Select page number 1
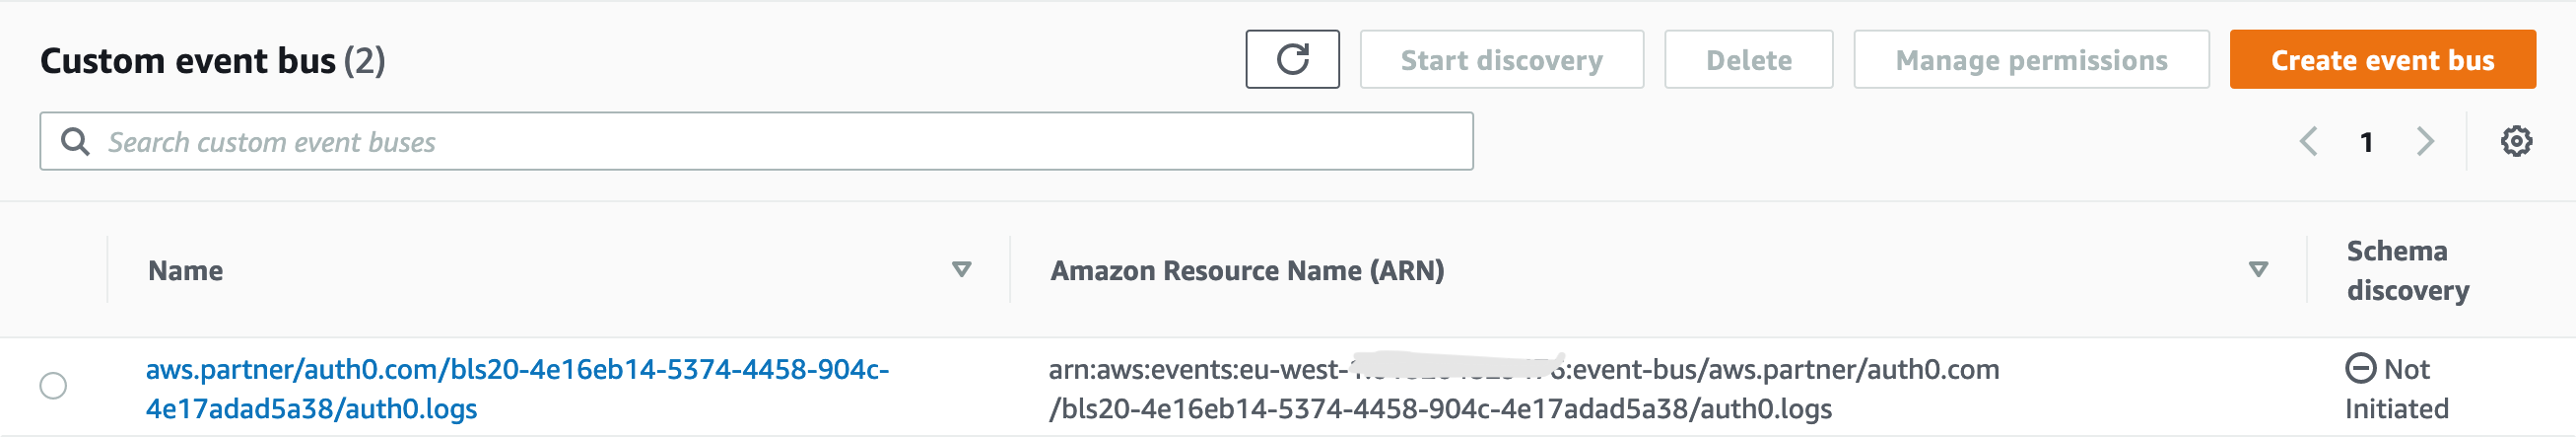This screenshot has width=2576, height=437. click(x=2366, y=142)
